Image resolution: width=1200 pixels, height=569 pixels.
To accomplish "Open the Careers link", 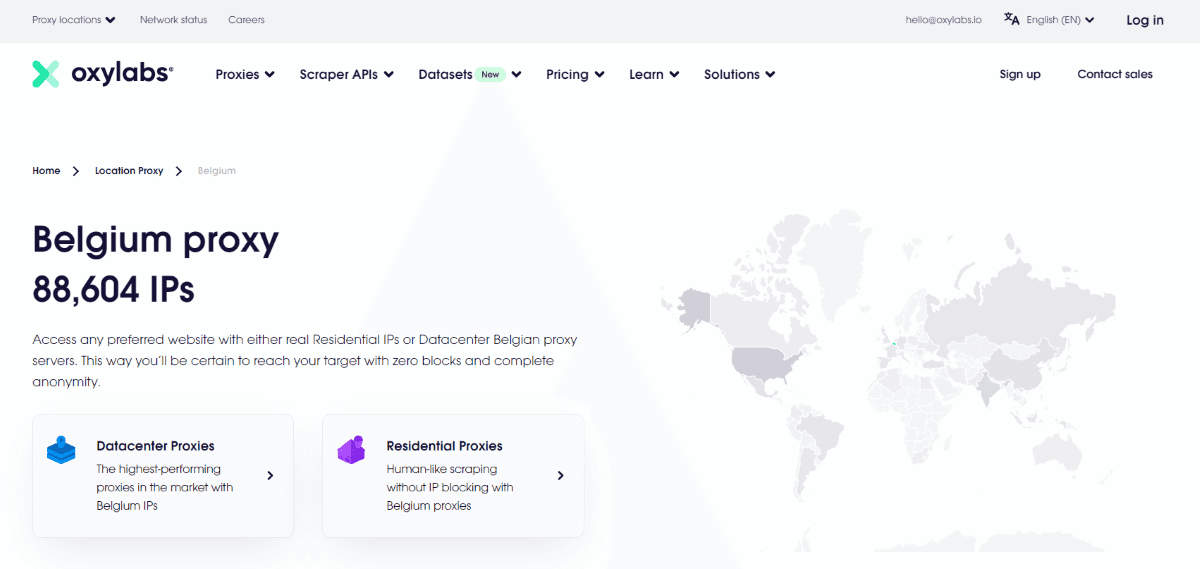I will pyautogui.click(x=246, y=20).
